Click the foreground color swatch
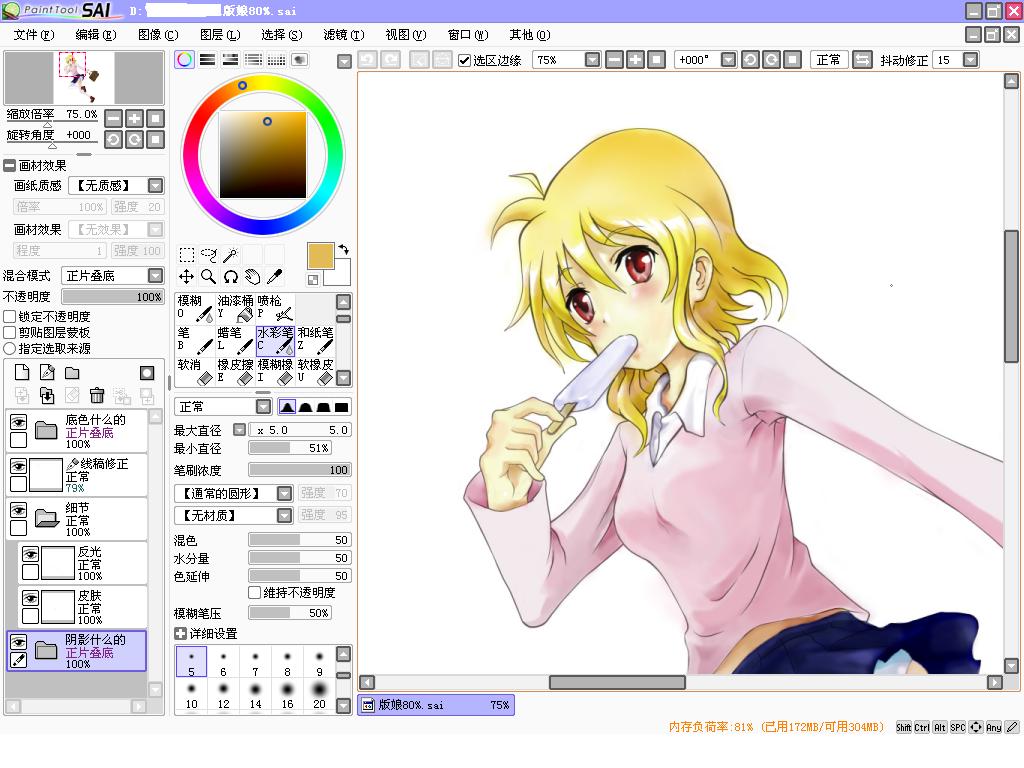This screenshot has height=768, width=1024. point(320,256)
